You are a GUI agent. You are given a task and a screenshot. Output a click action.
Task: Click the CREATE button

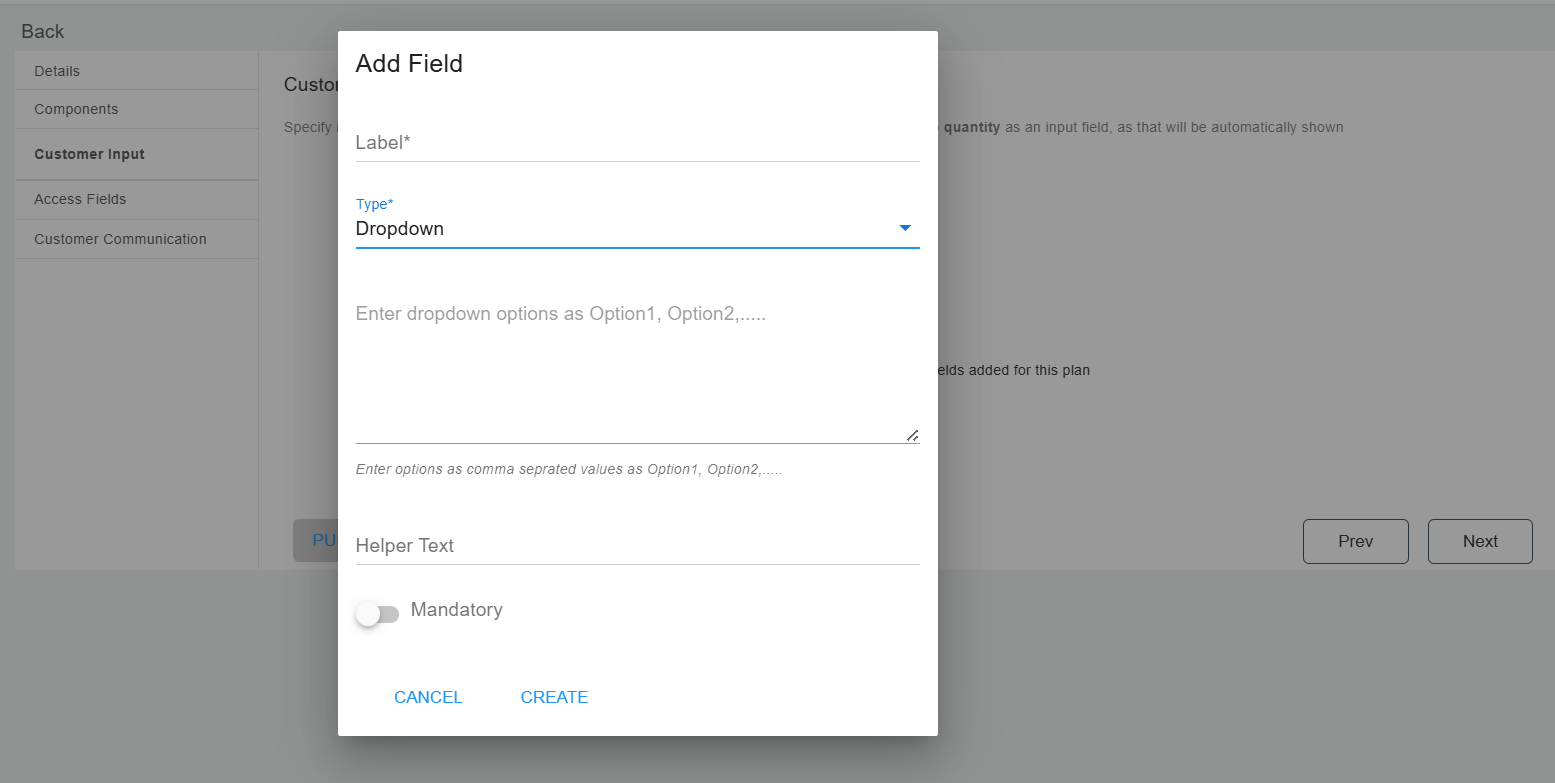tap(554, 697)
